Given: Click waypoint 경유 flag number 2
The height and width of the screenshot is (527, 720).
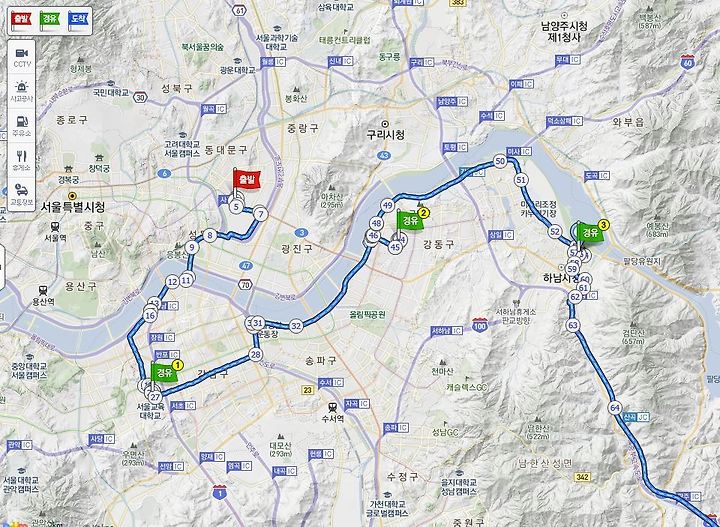Looking at the screenshot, I should pyautogui.click(x=410, y=221).
